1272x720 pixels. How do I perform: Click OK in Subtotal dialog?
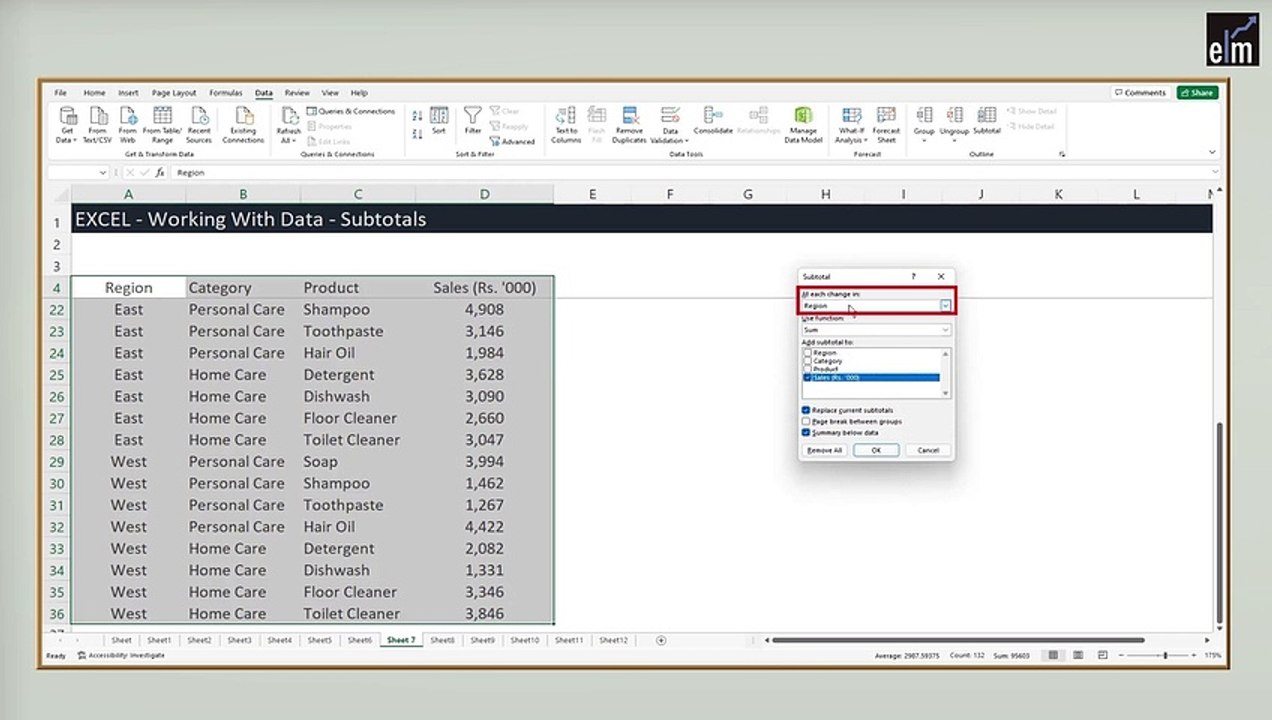(x=876, y=450)
